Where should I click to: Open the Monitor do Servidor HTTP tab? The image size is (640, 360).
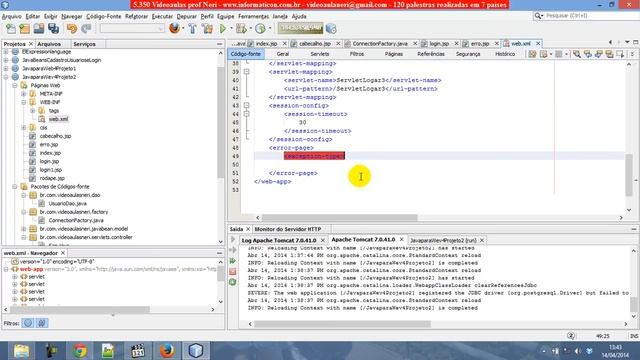[288, 229]
